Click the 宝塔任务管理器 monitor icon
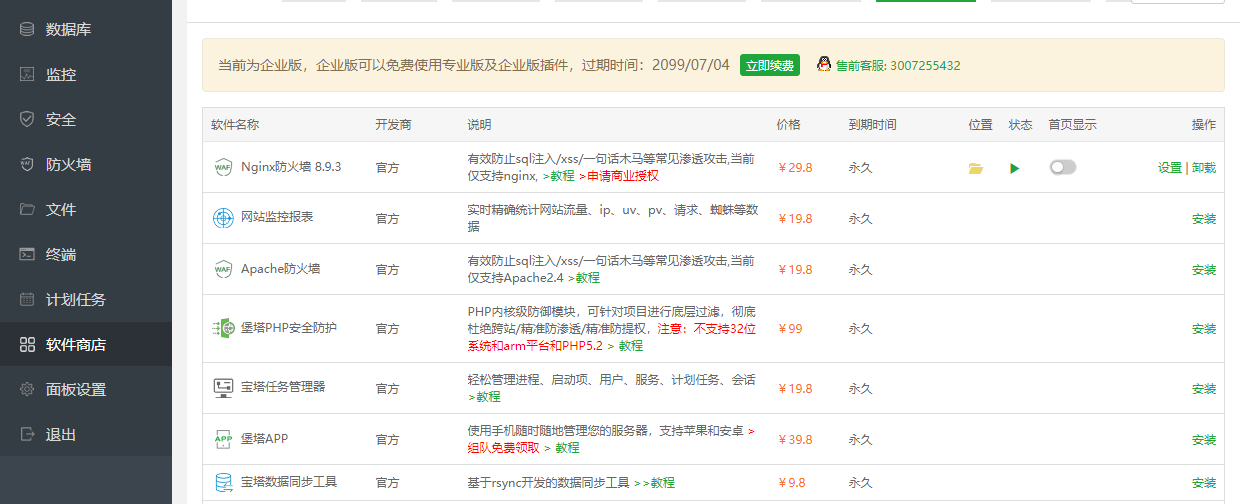 (x=223, y=388)
